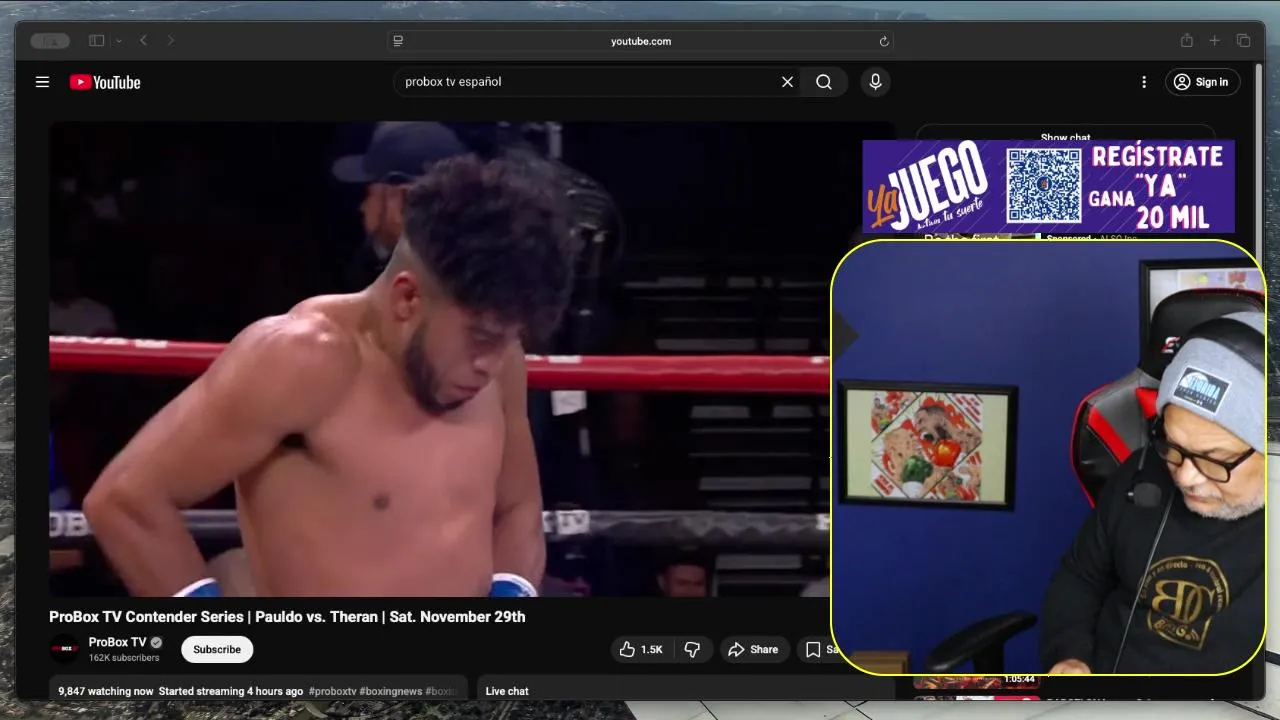This screenshot has height=720, width=1280.
Task: Open ProBox TV channel name link
Action: (117, 642)
